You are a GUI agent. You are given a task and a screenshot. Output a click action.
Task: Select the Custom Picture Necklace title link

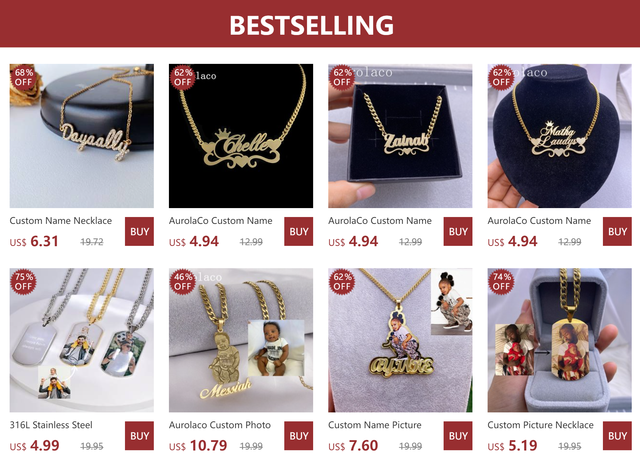540,425
